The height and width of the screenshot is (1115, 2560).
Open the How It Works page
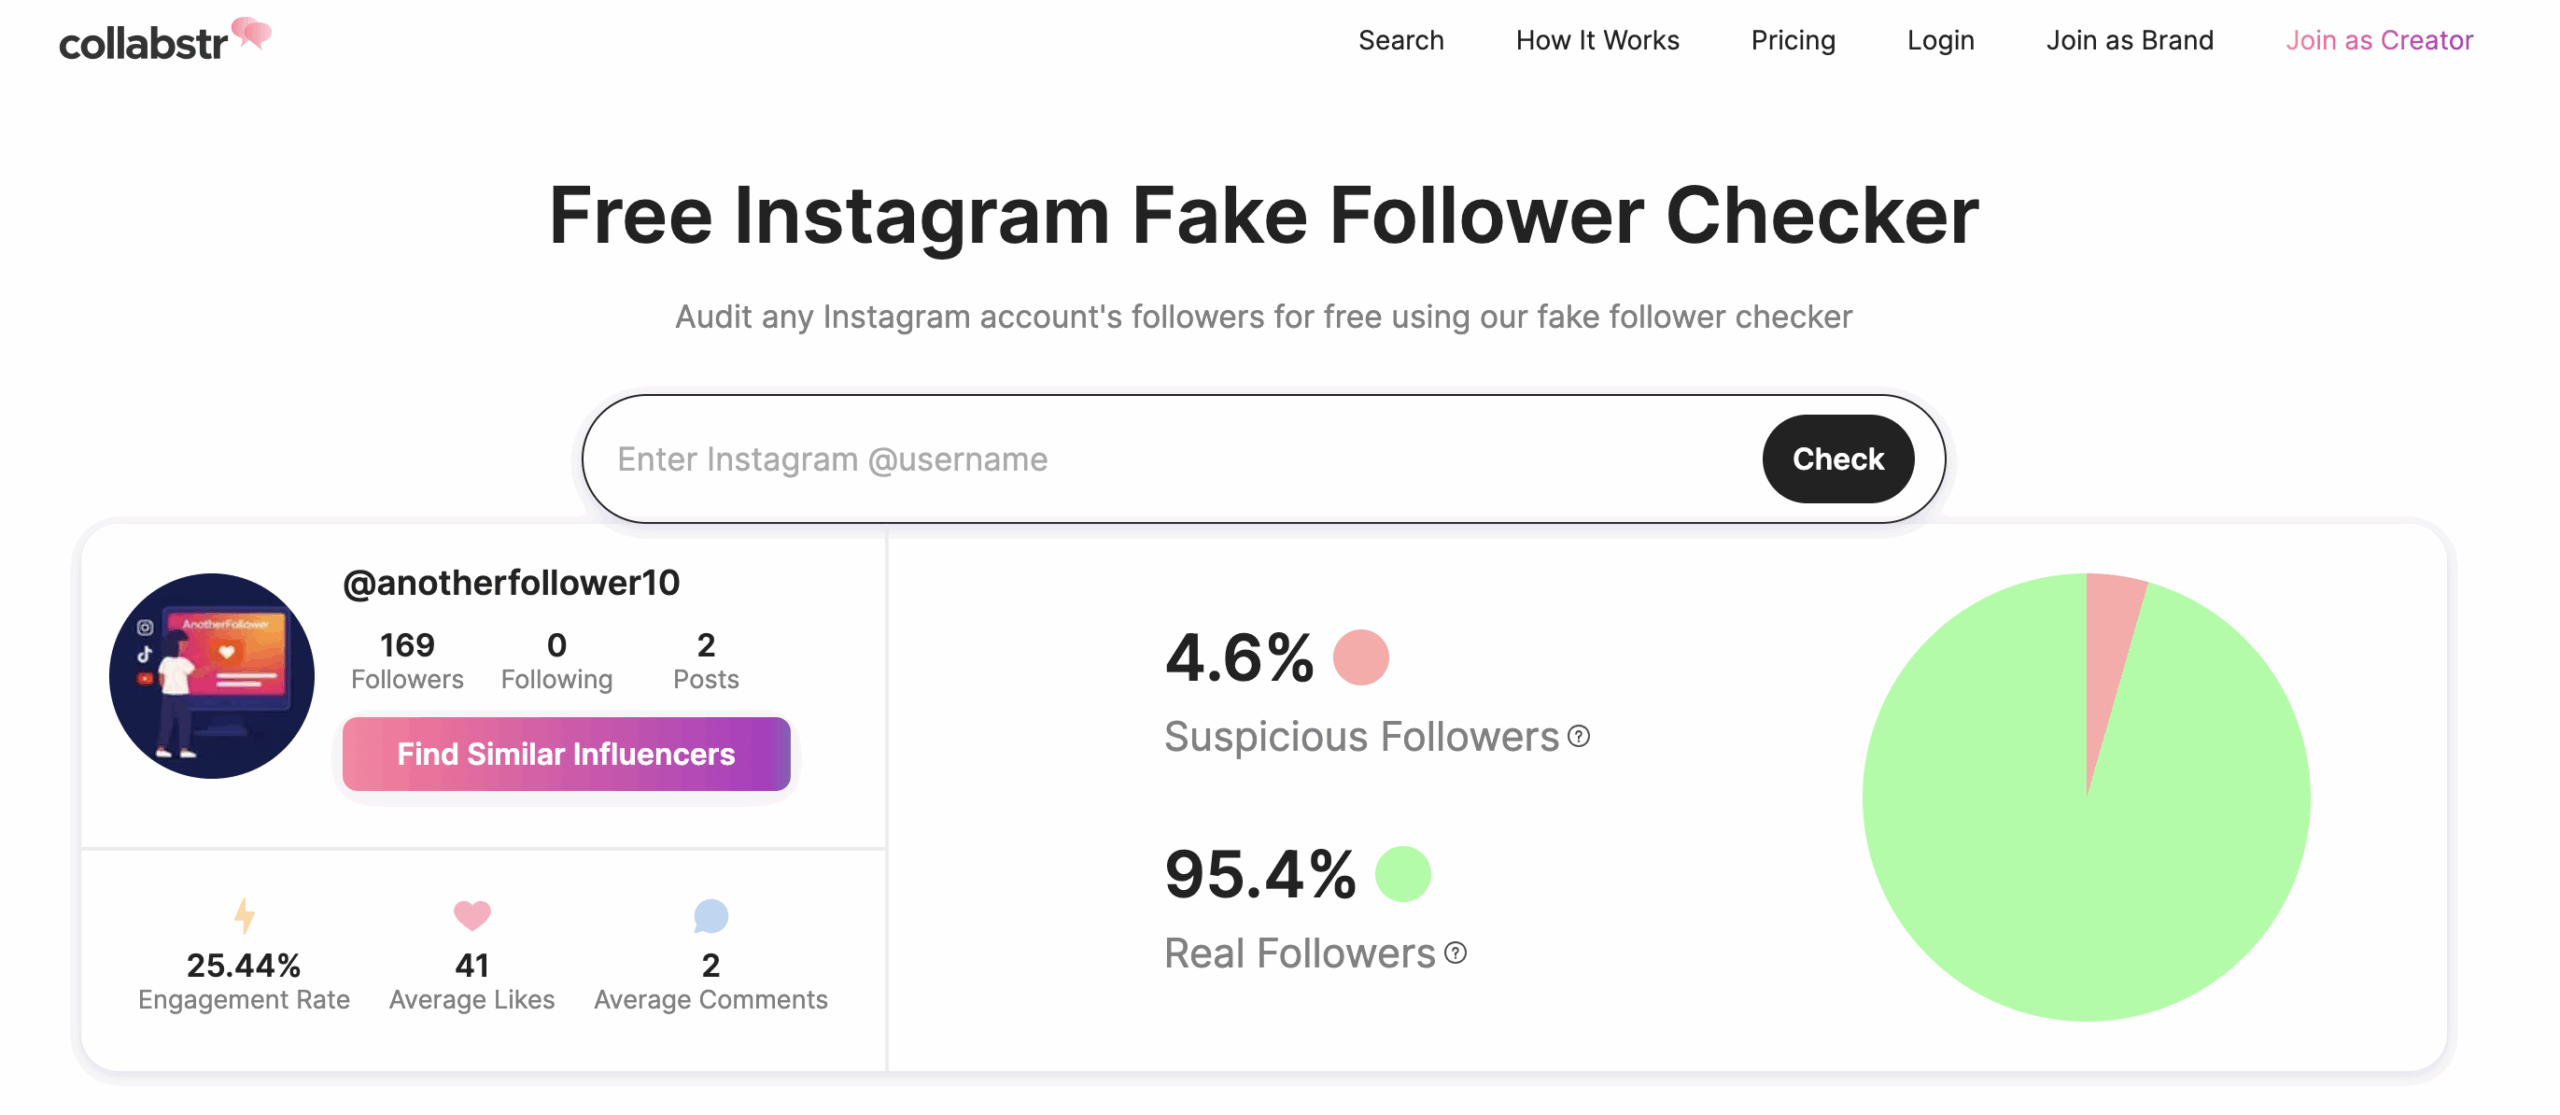[1597, 41]
